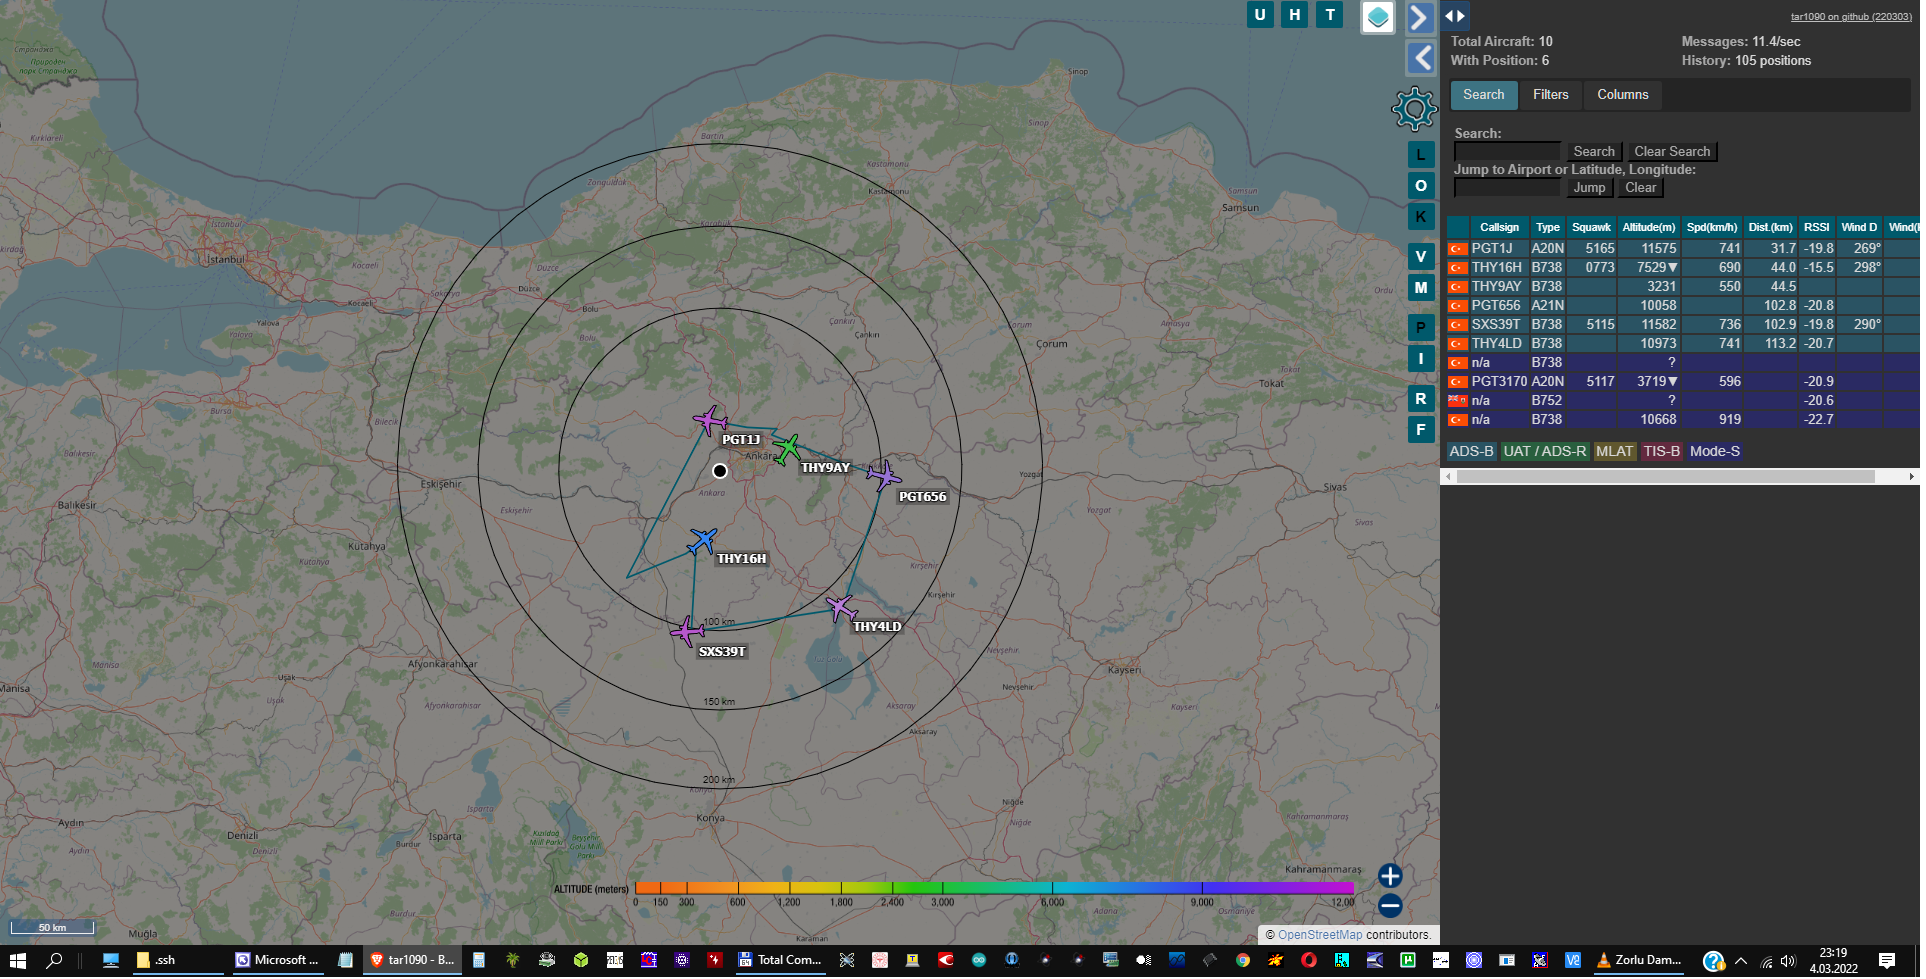The image size is (1926, 979).
Task: Toggle the K map option button
Action: pos(1420,217)
